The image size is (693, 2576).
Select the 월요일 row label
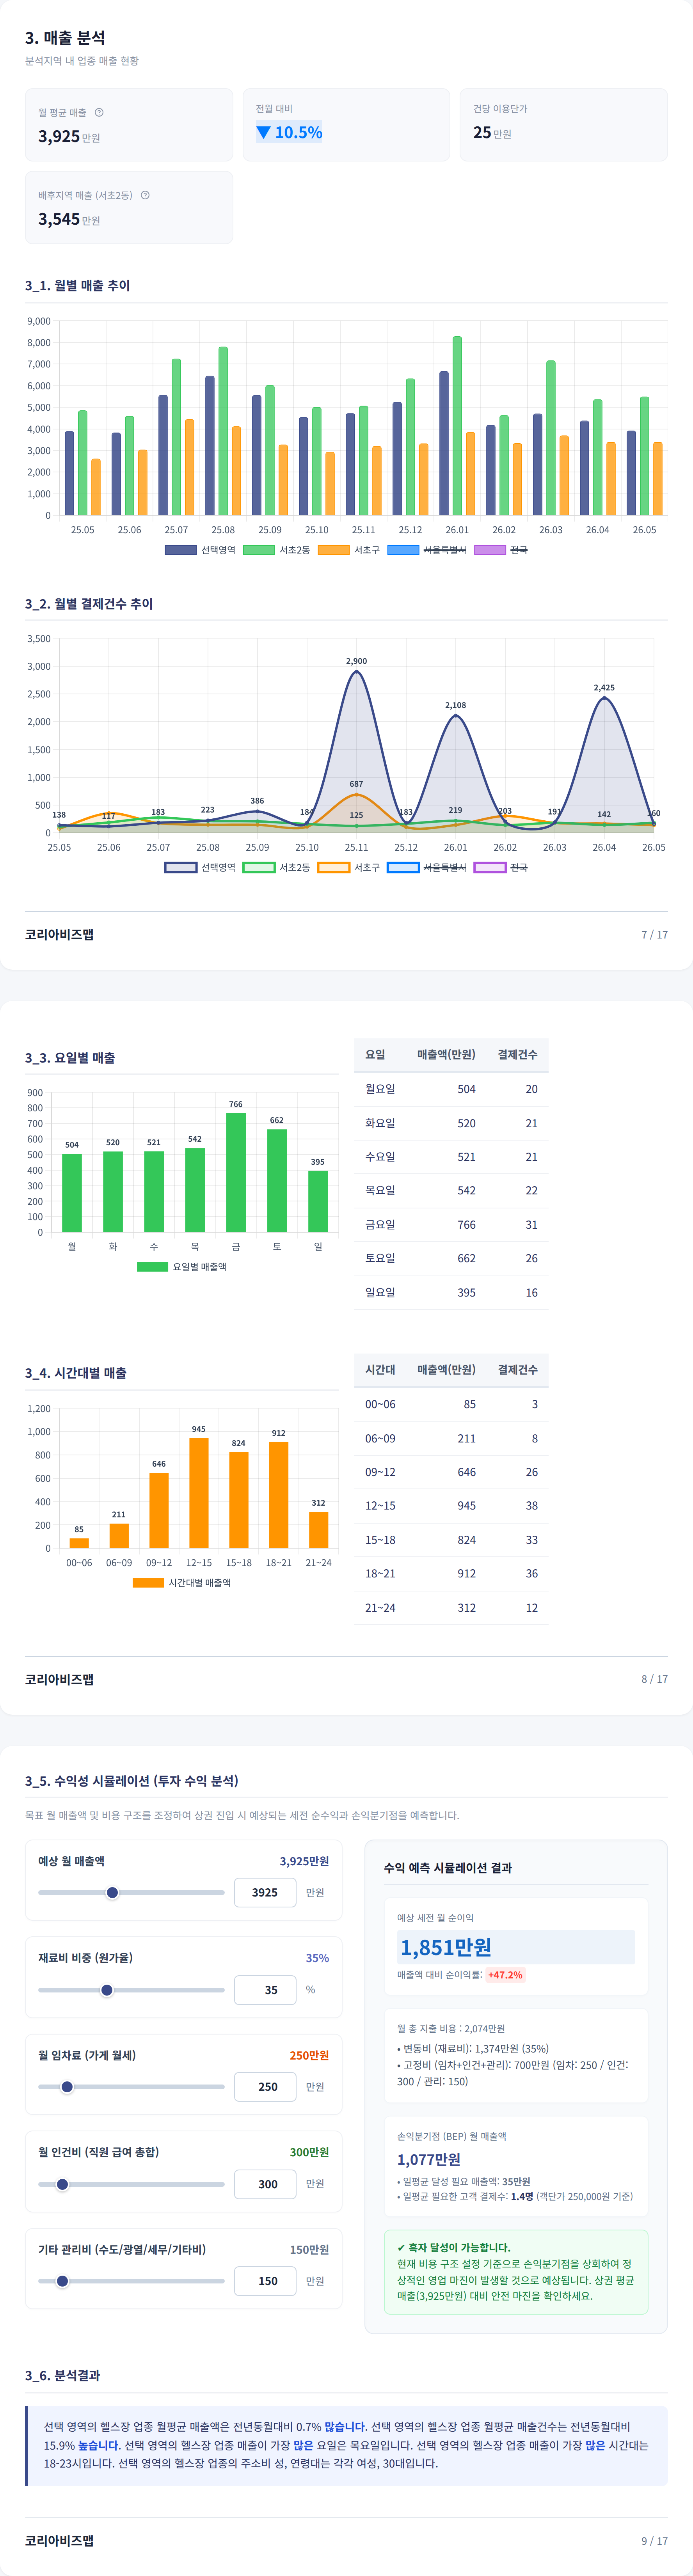380,1089
